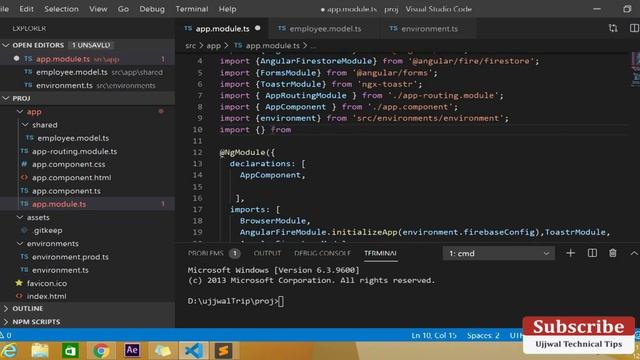Open Internet Explorer from the taskbar

pos(9,350)
